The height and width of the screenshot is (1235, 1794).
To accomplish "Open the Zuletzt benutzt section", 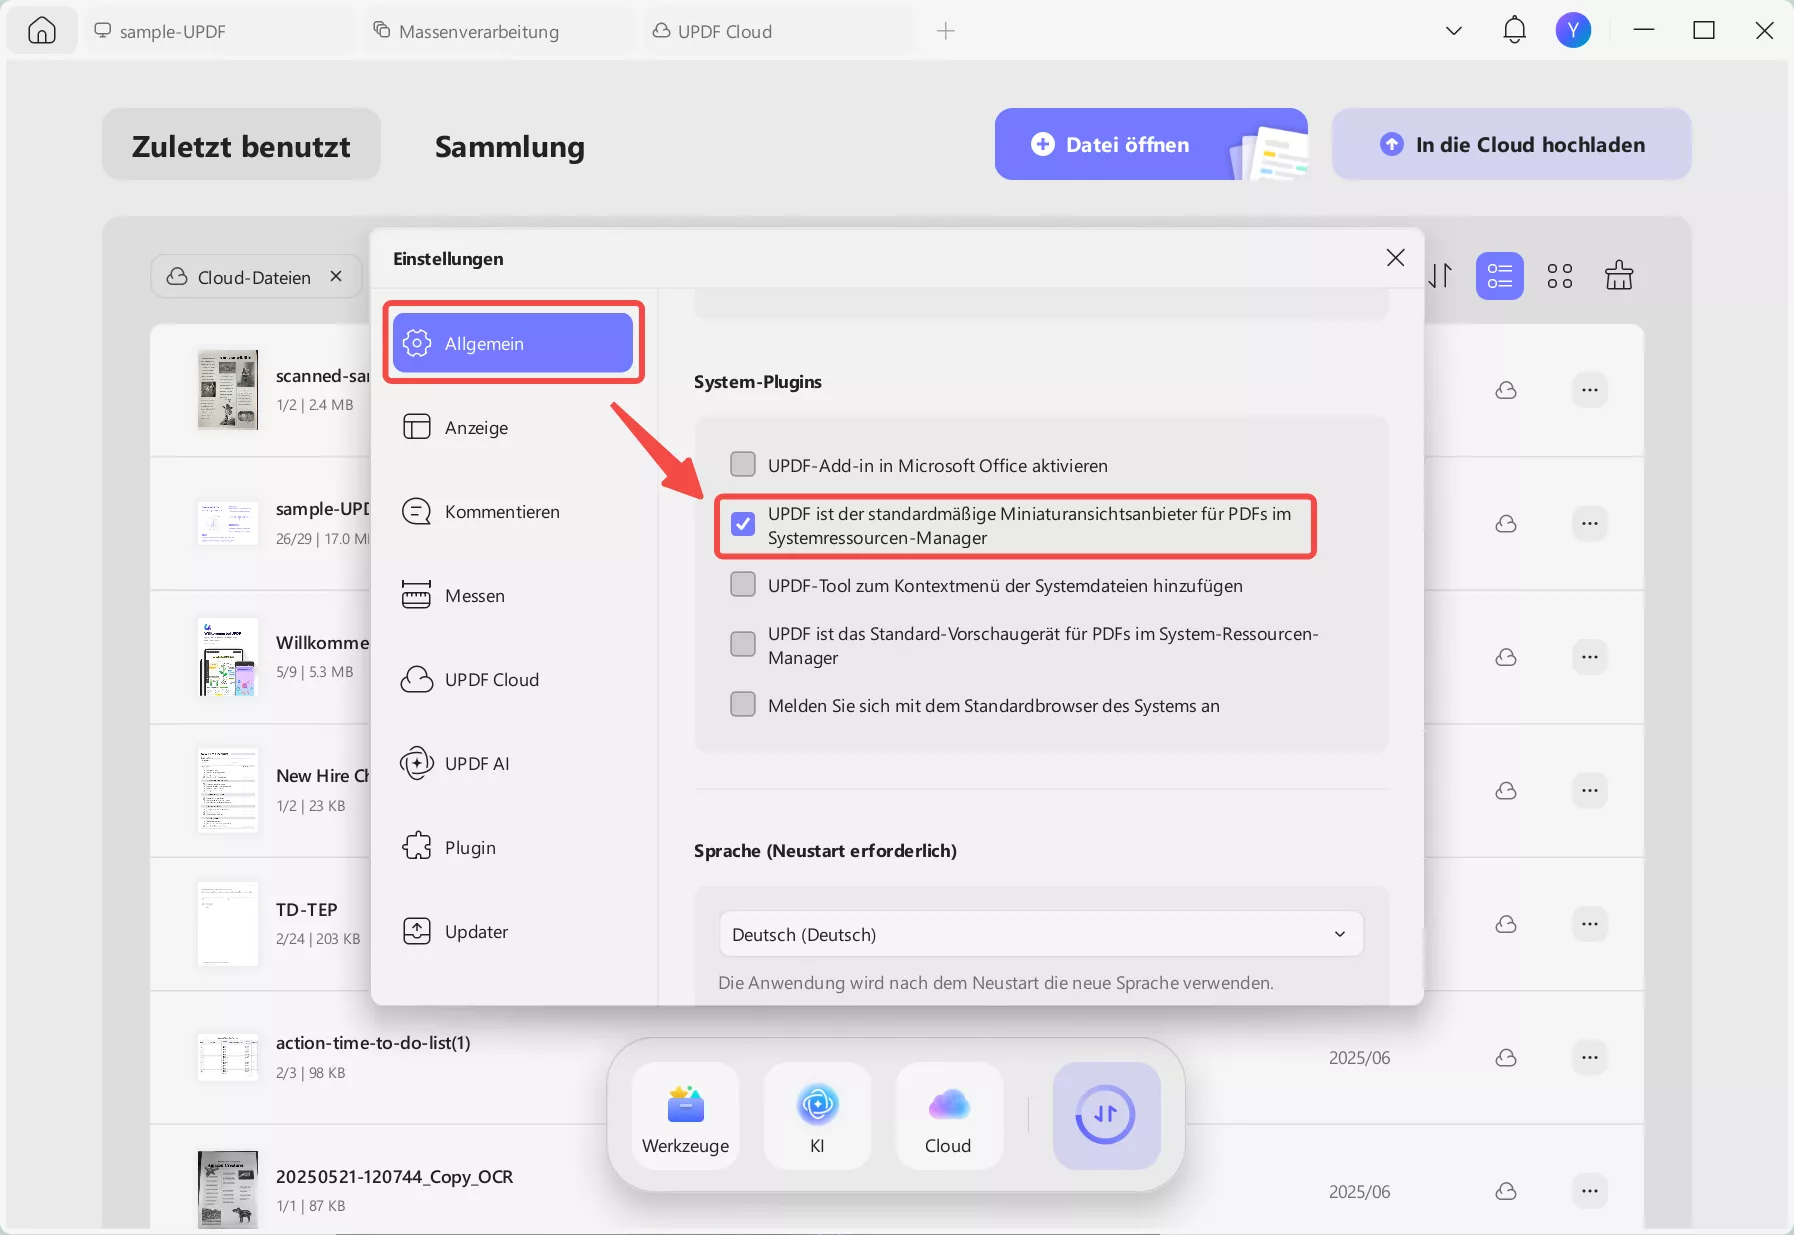I will [241, 145].
